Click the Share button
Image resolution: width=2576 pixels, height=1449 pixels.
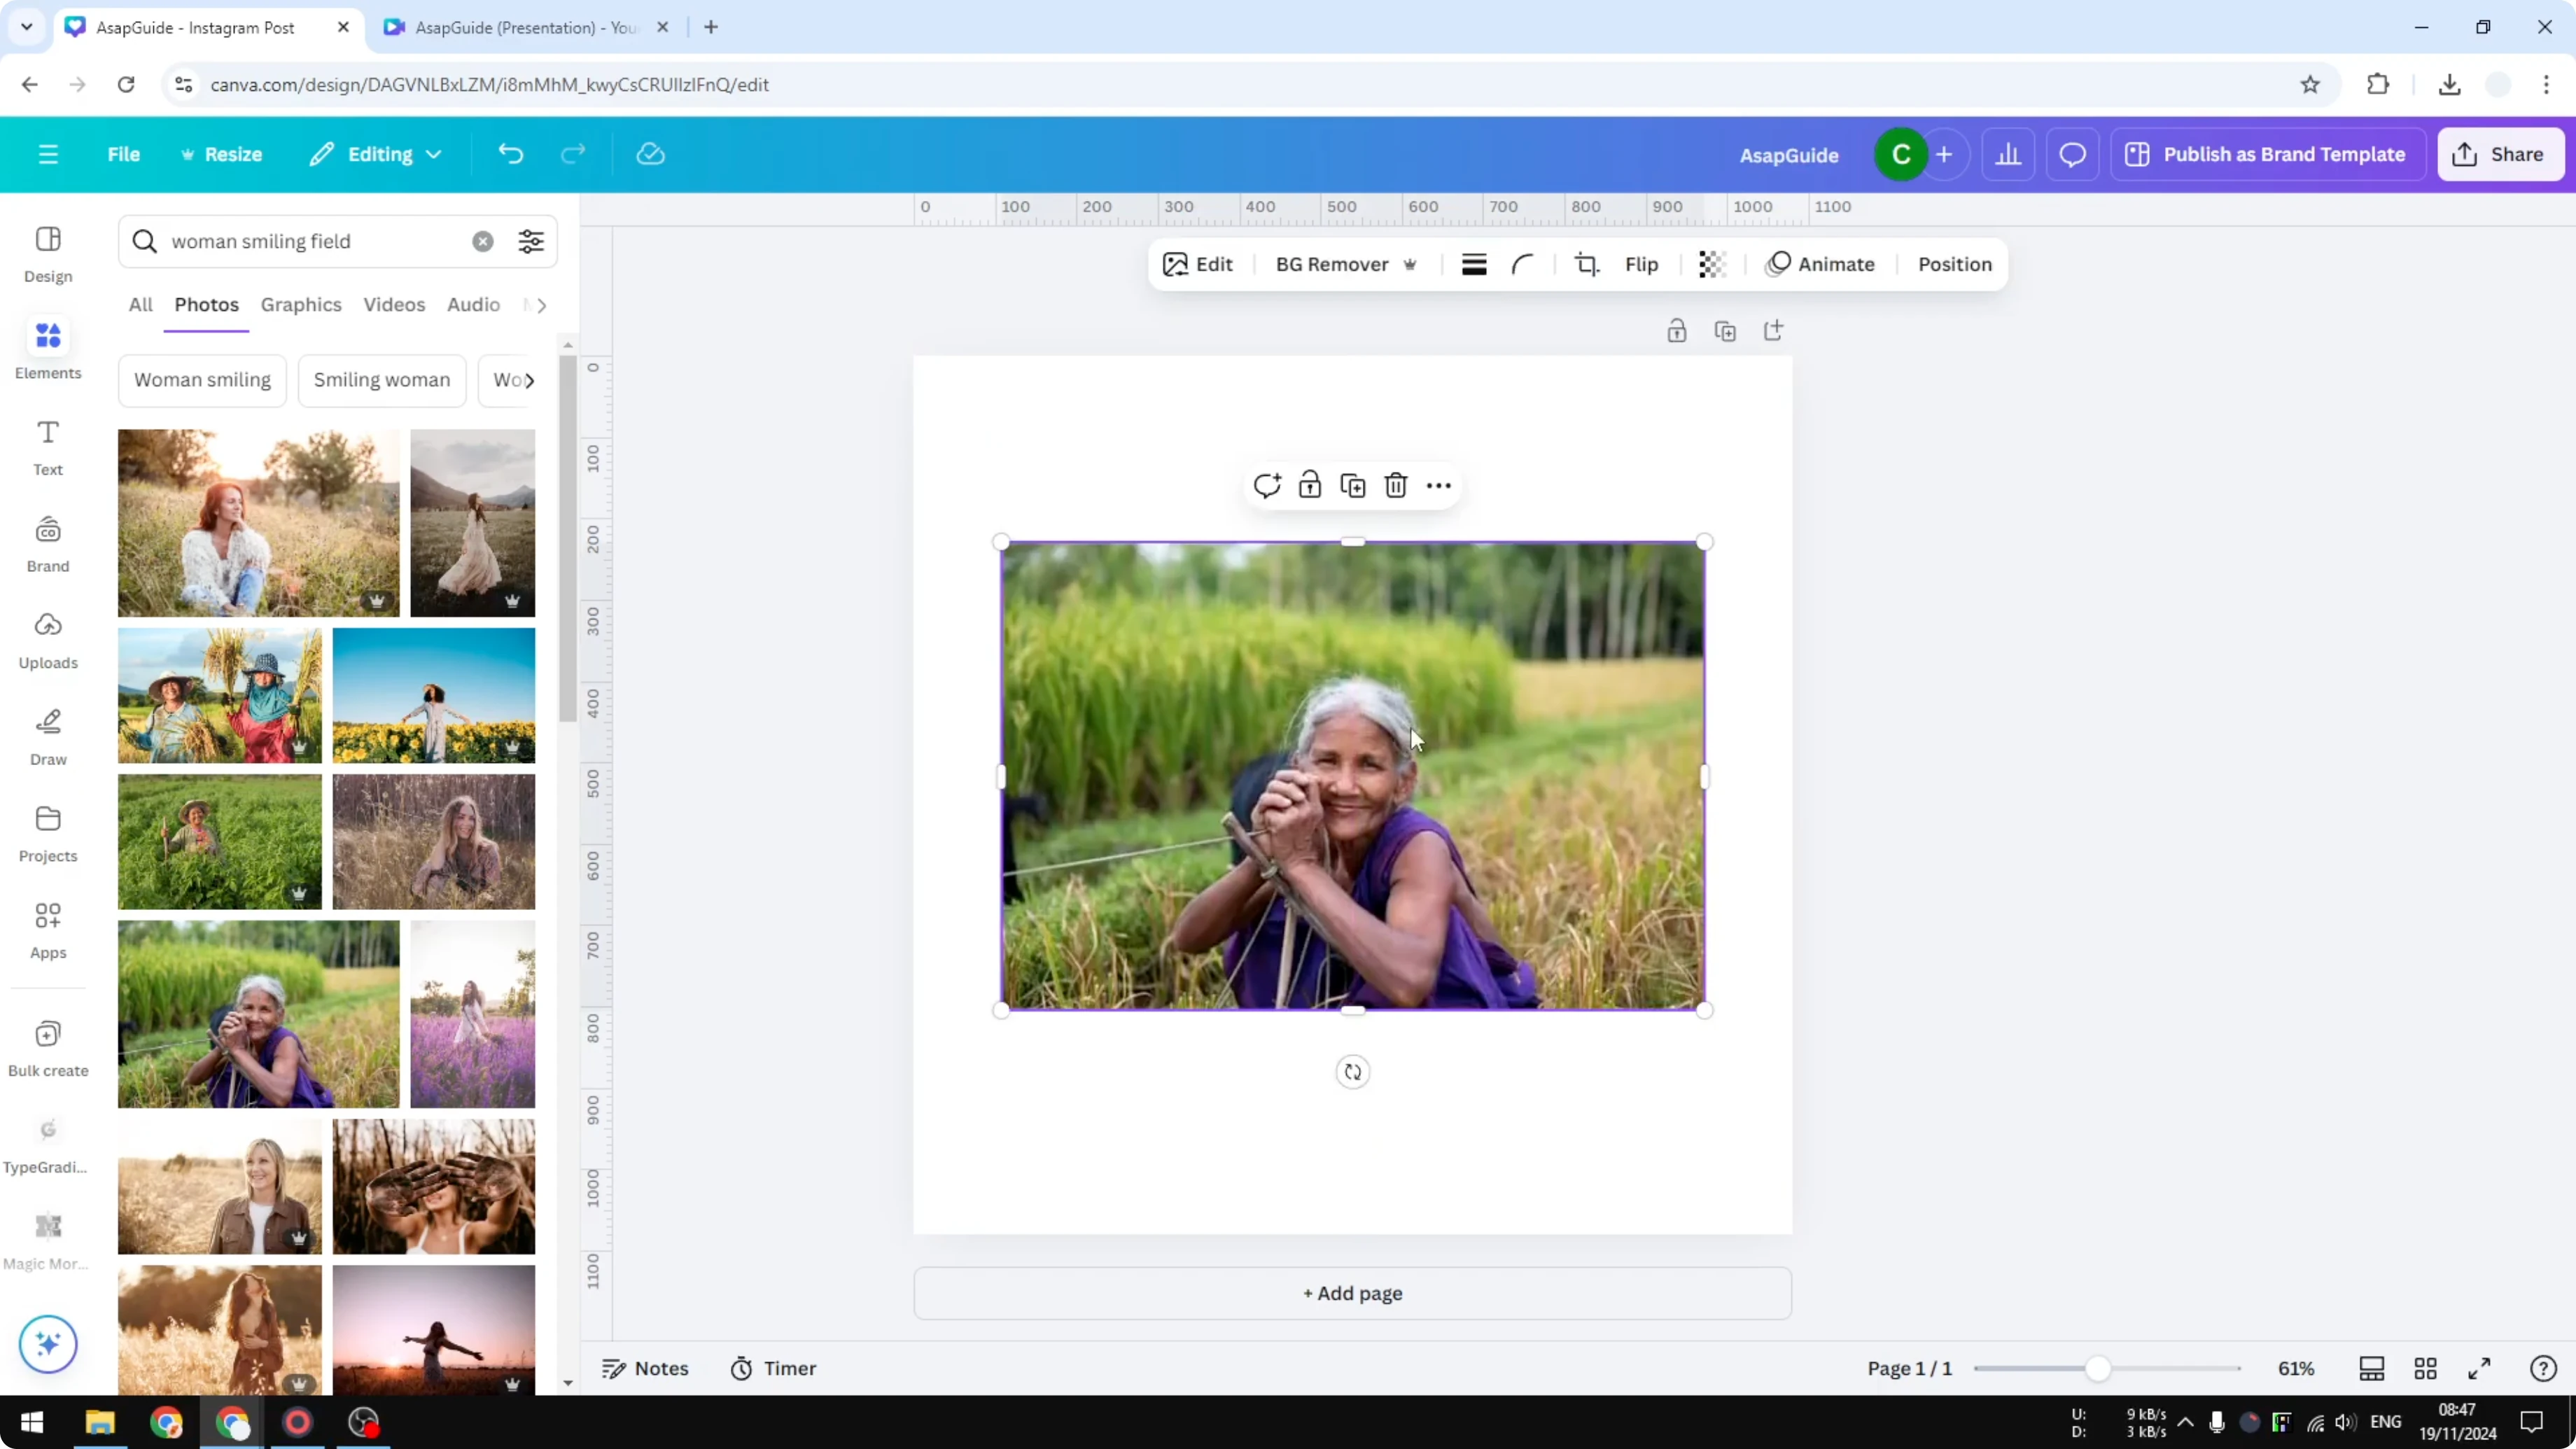[2500, 154]
